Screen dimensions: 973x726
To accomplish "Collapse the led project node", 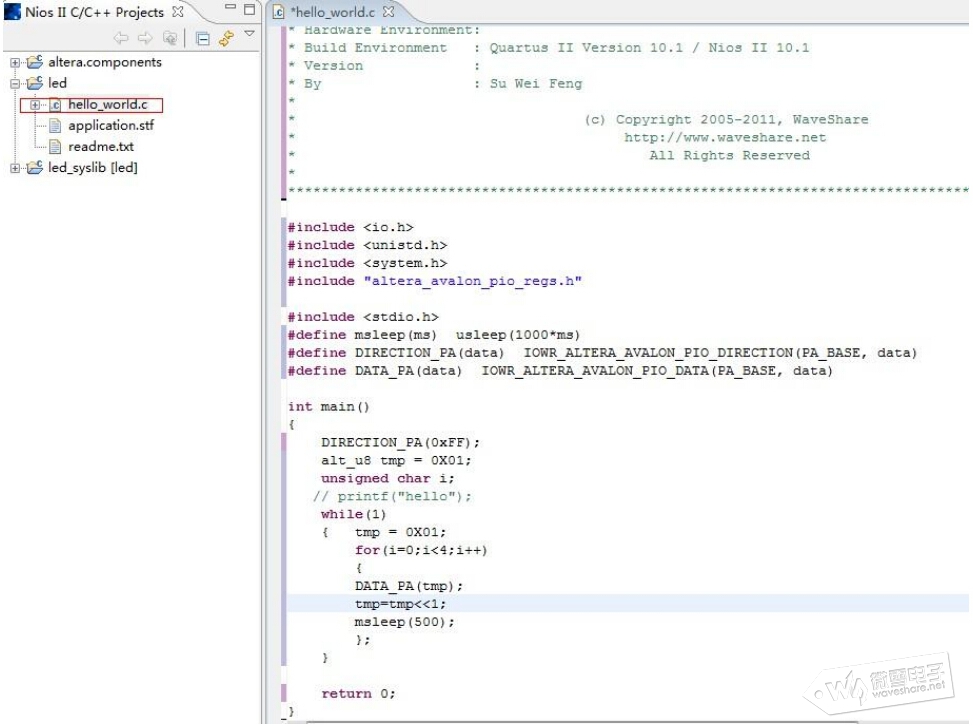I will click(x=15, y=84).
